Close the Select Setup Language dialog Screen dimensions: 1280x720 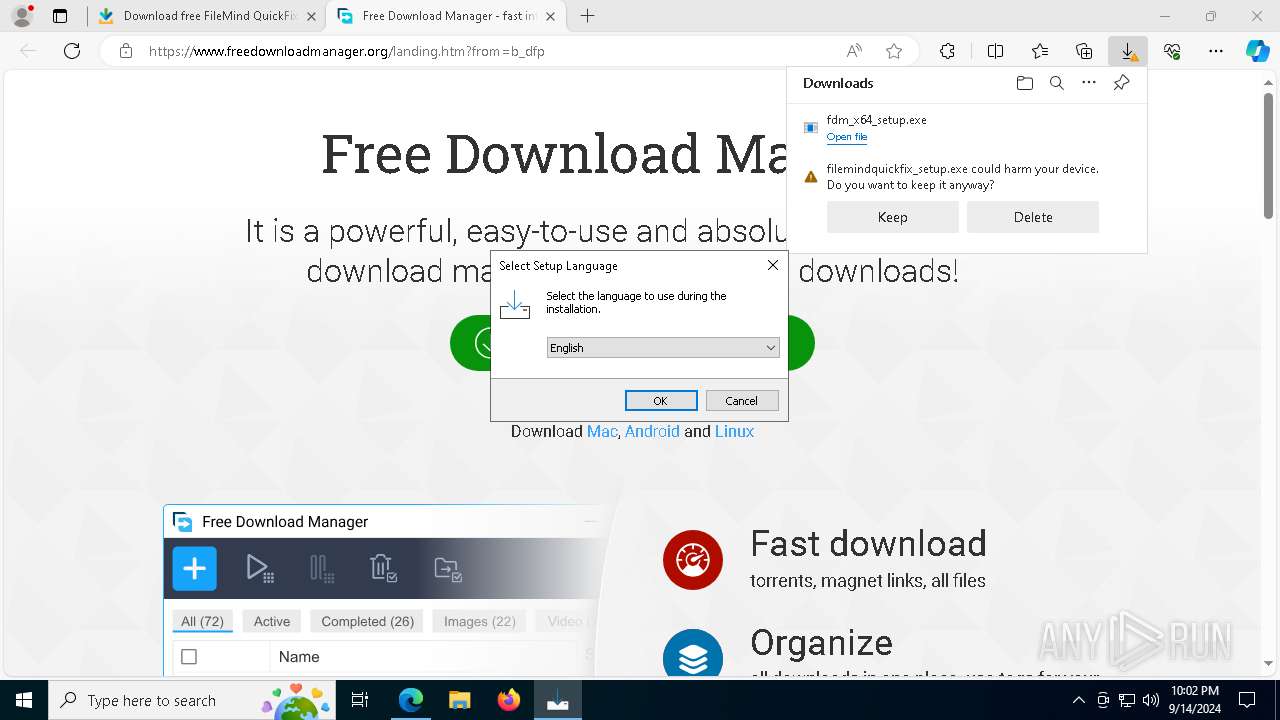coord(772,265)
